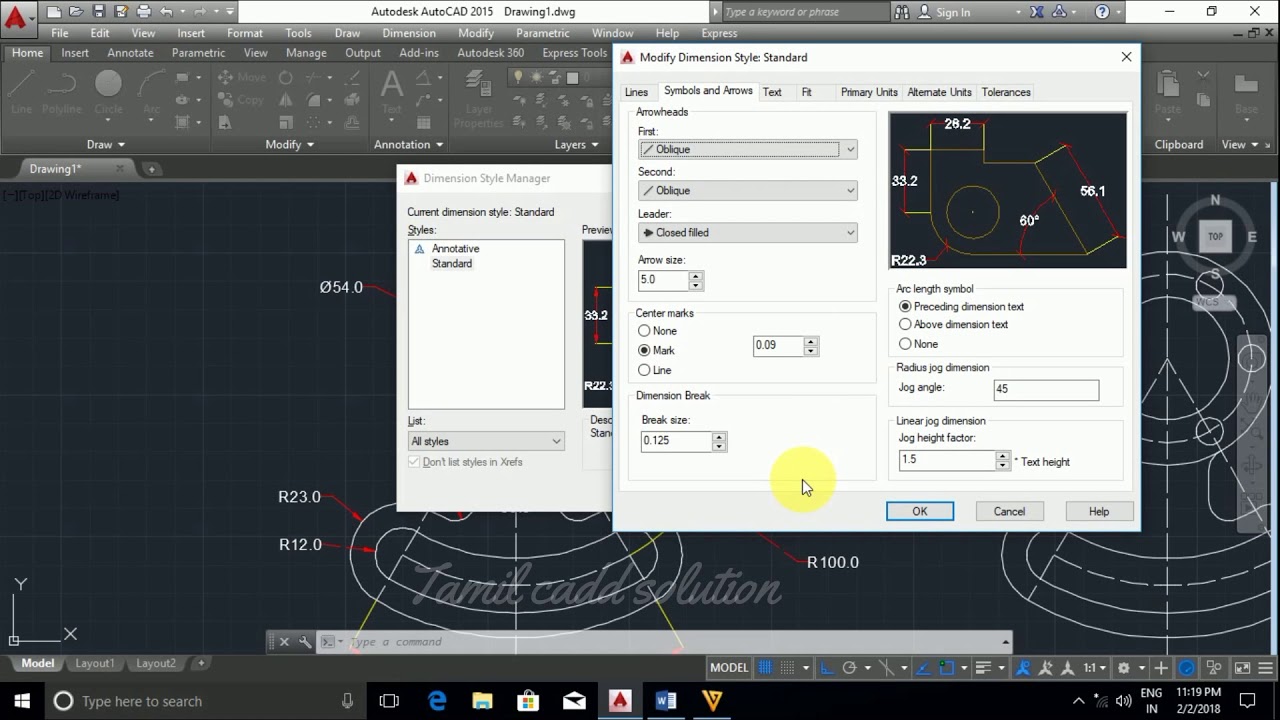Open the Dimension menu in menu bar

(x=409, y=33)
